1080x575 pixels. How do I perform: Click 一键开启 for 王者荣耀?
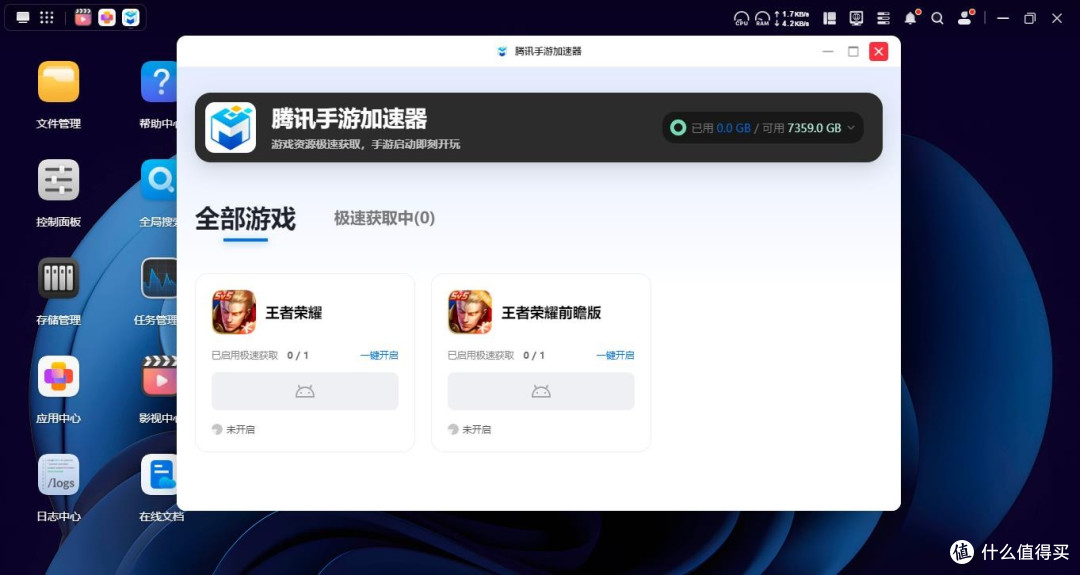pos(380,355)
